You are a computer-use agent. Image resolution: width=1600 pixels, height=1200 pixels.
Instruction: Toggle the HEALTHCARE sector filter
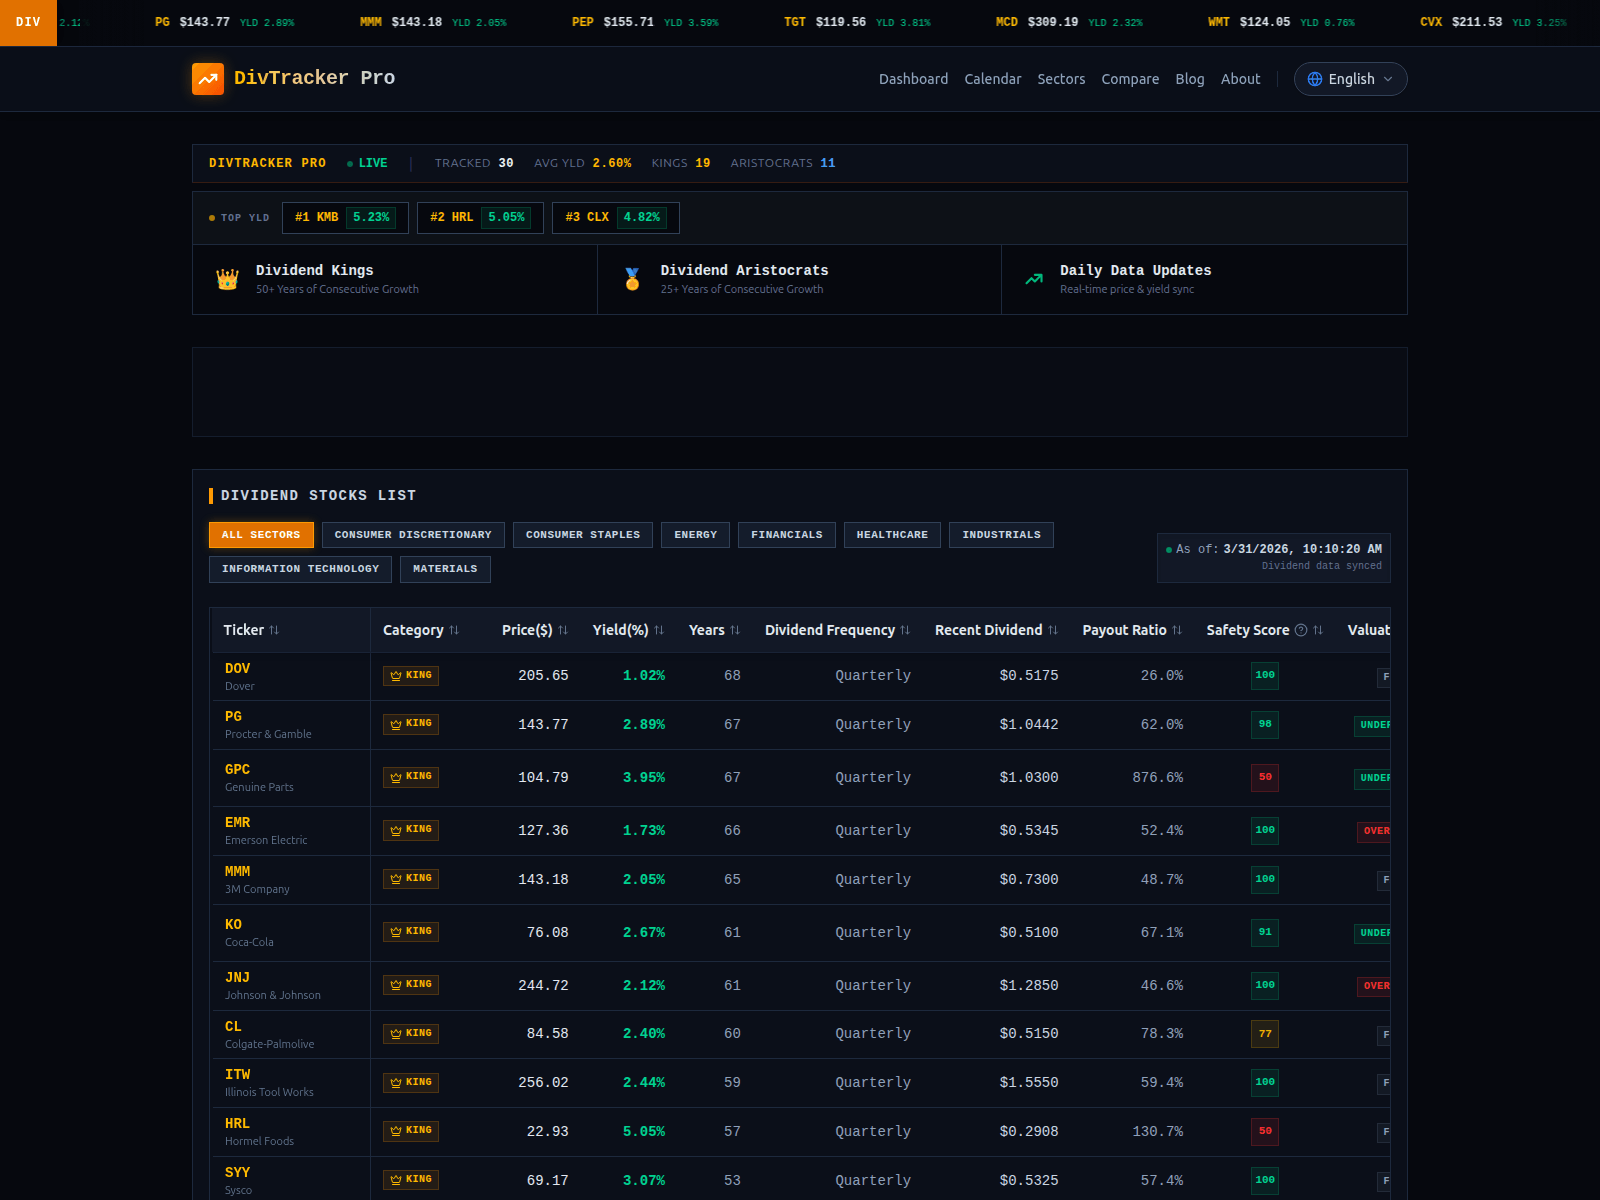coord(892,534)
